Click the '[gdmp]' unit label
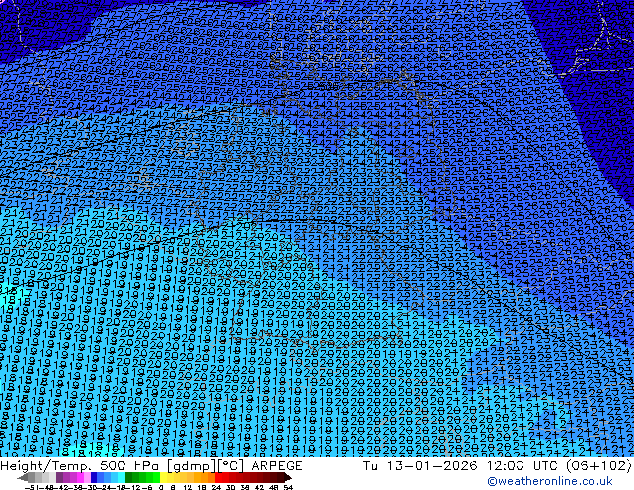Screen dimensions: 634x490 point(191,466)
